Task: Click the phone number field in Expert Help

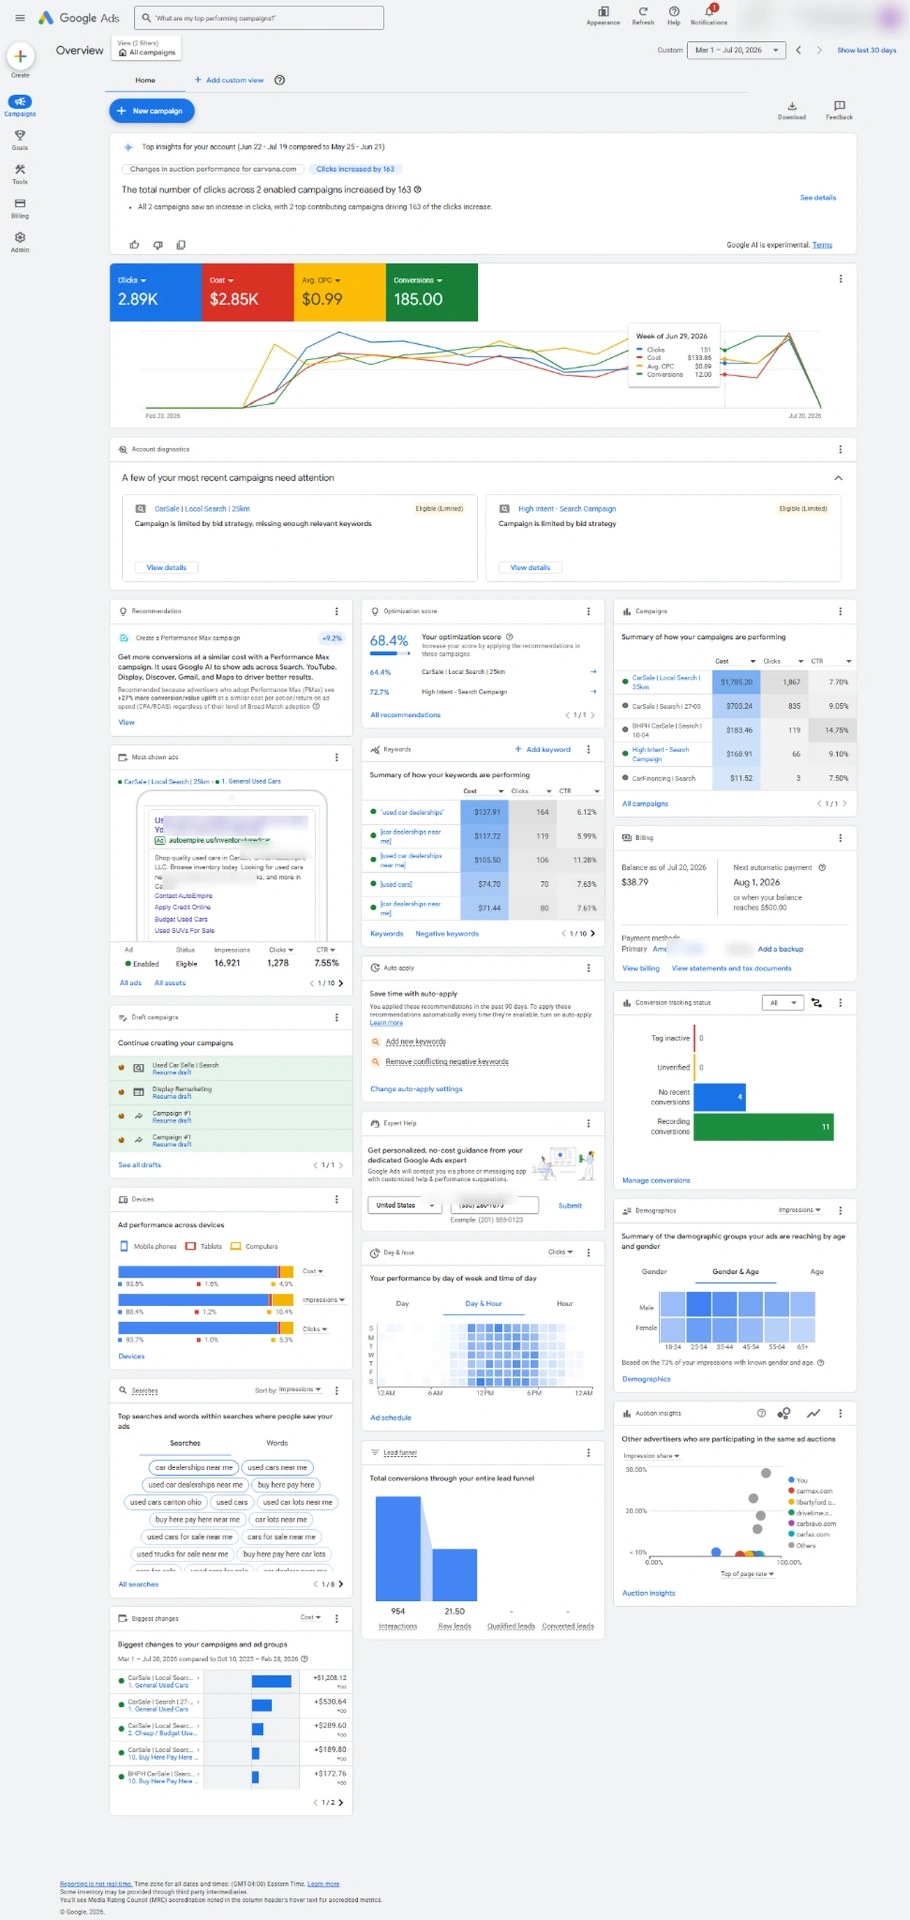Action: [x=494, y=1205]
